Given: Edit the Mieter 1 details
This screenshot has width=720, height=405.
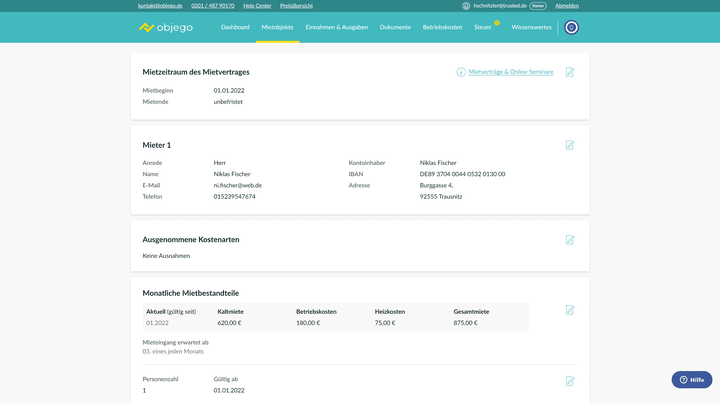Looking at the screenshot, I should [570, 145].
